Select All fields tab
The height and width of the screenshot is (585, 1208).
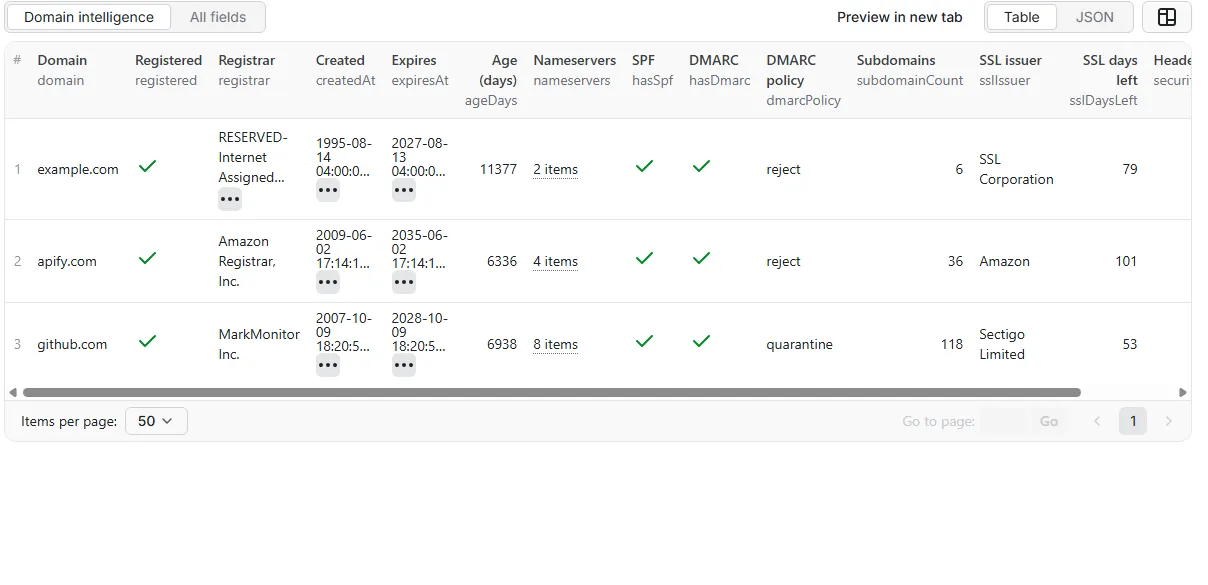point(218,17)
